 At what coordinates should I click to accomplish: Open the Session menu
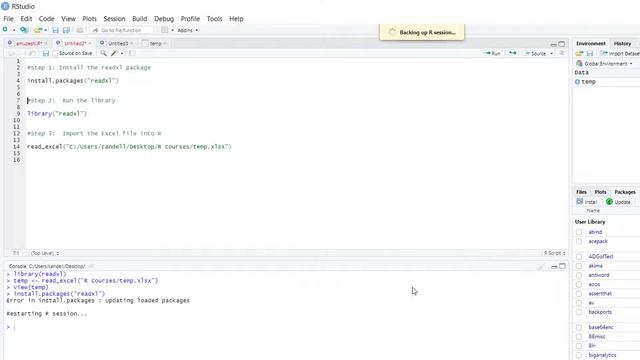pyautogui.click(x=114, y=19)
